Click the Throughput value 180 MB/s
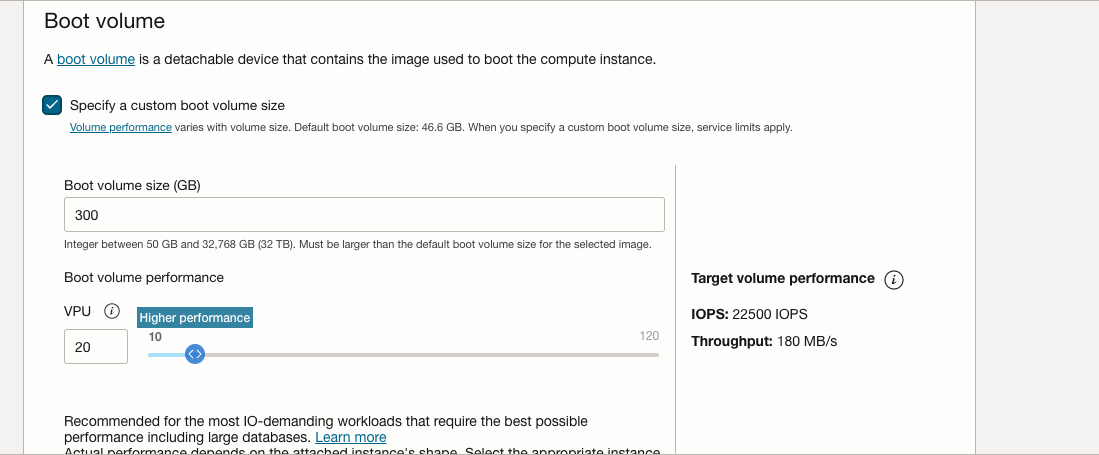 pyautogui.click(x=807, y=341)
